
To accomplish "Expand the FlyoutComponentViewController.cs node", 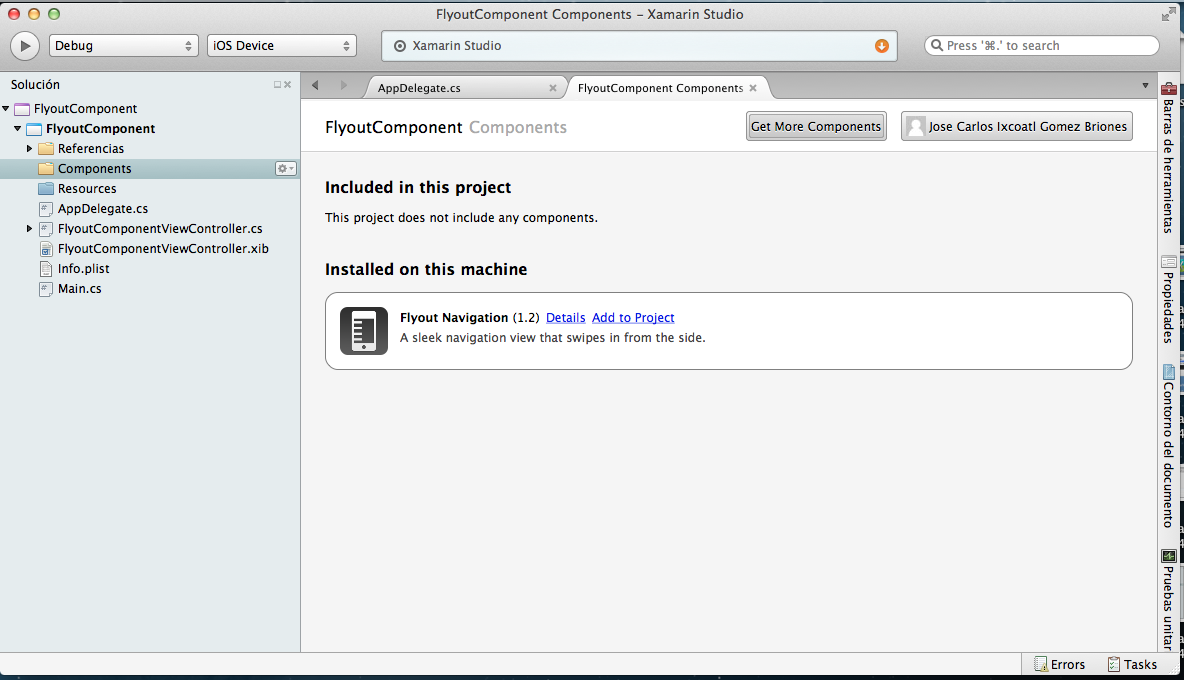I will tap(30, 228).
